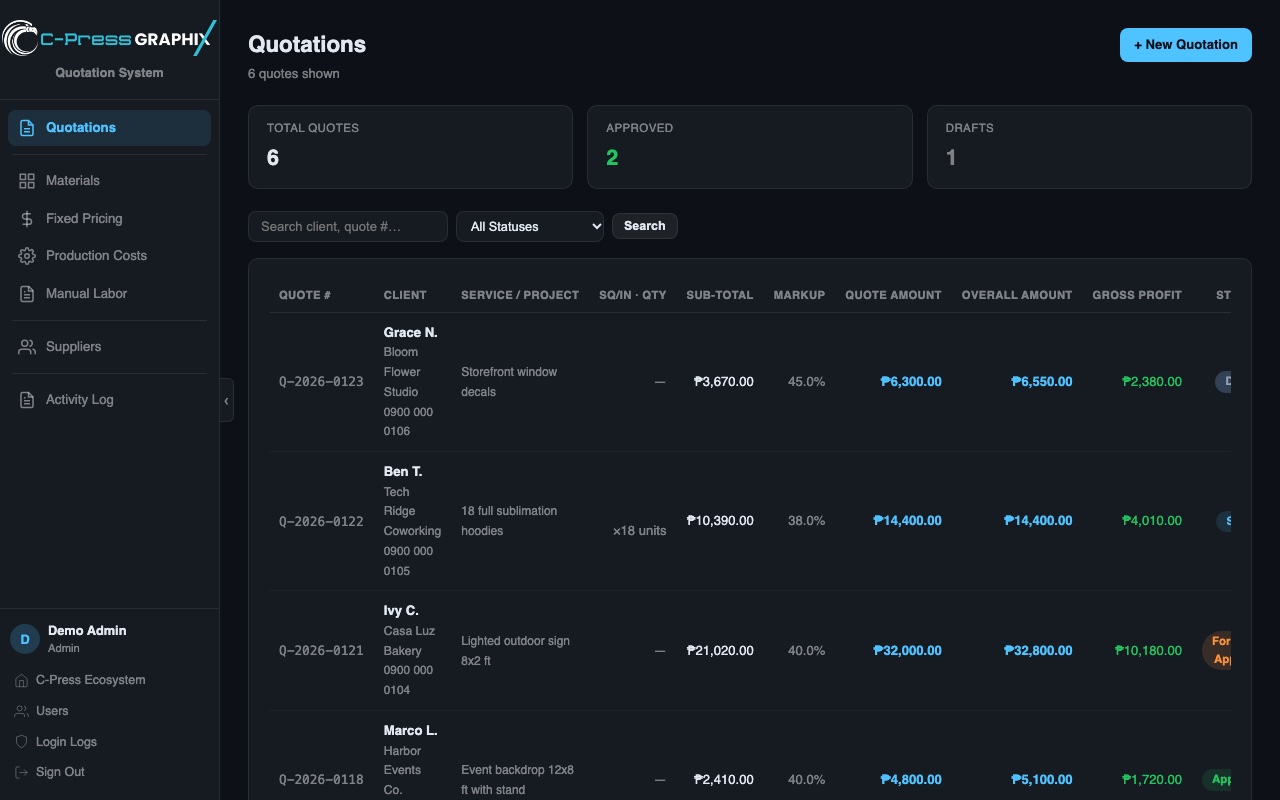Click the Drafts summary card
The width and height of the screenshot is (1280, 800).
click(1089, 147)
